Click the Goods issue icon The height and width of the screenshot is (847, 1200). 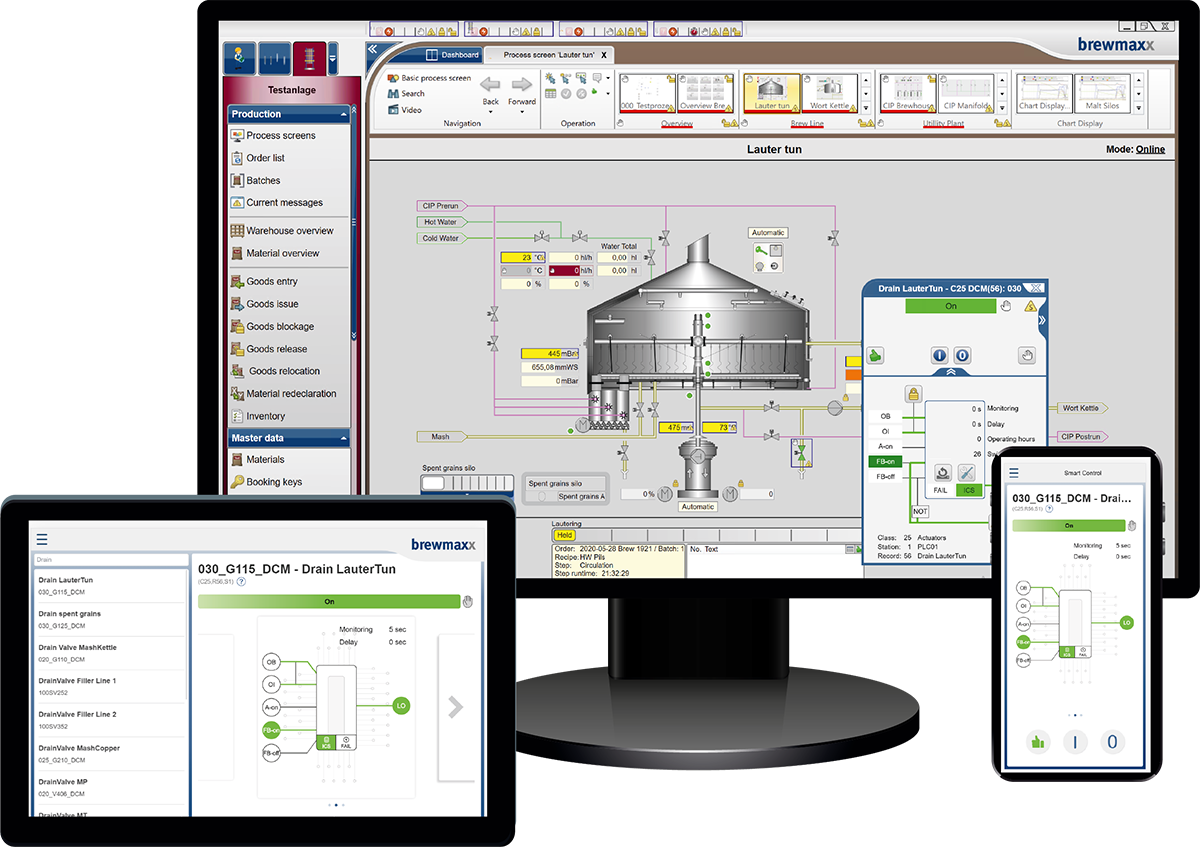pos(238,304)
